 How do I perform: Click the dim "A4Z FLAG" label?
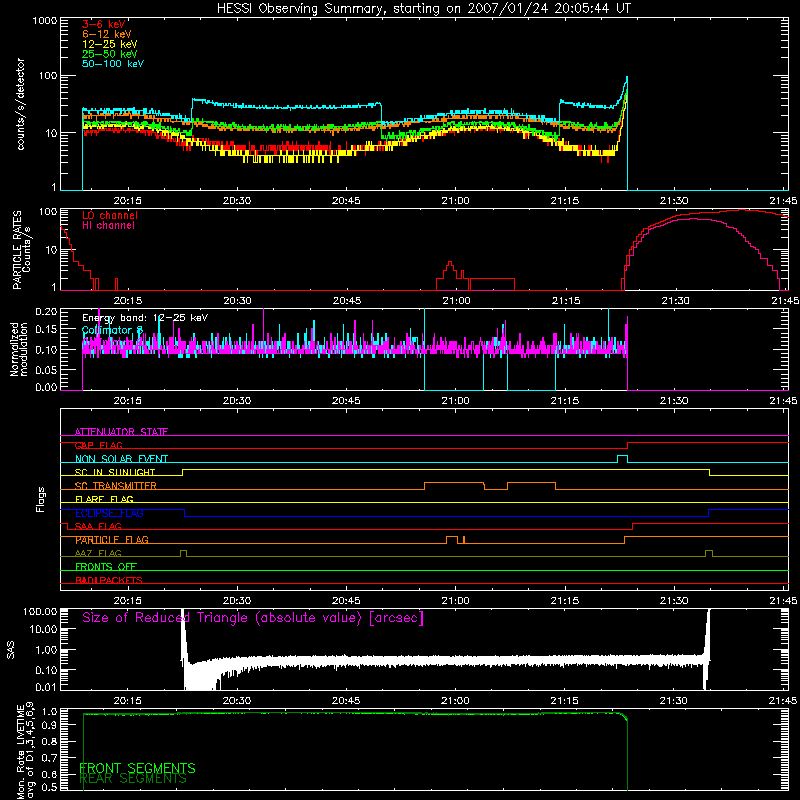98,553
